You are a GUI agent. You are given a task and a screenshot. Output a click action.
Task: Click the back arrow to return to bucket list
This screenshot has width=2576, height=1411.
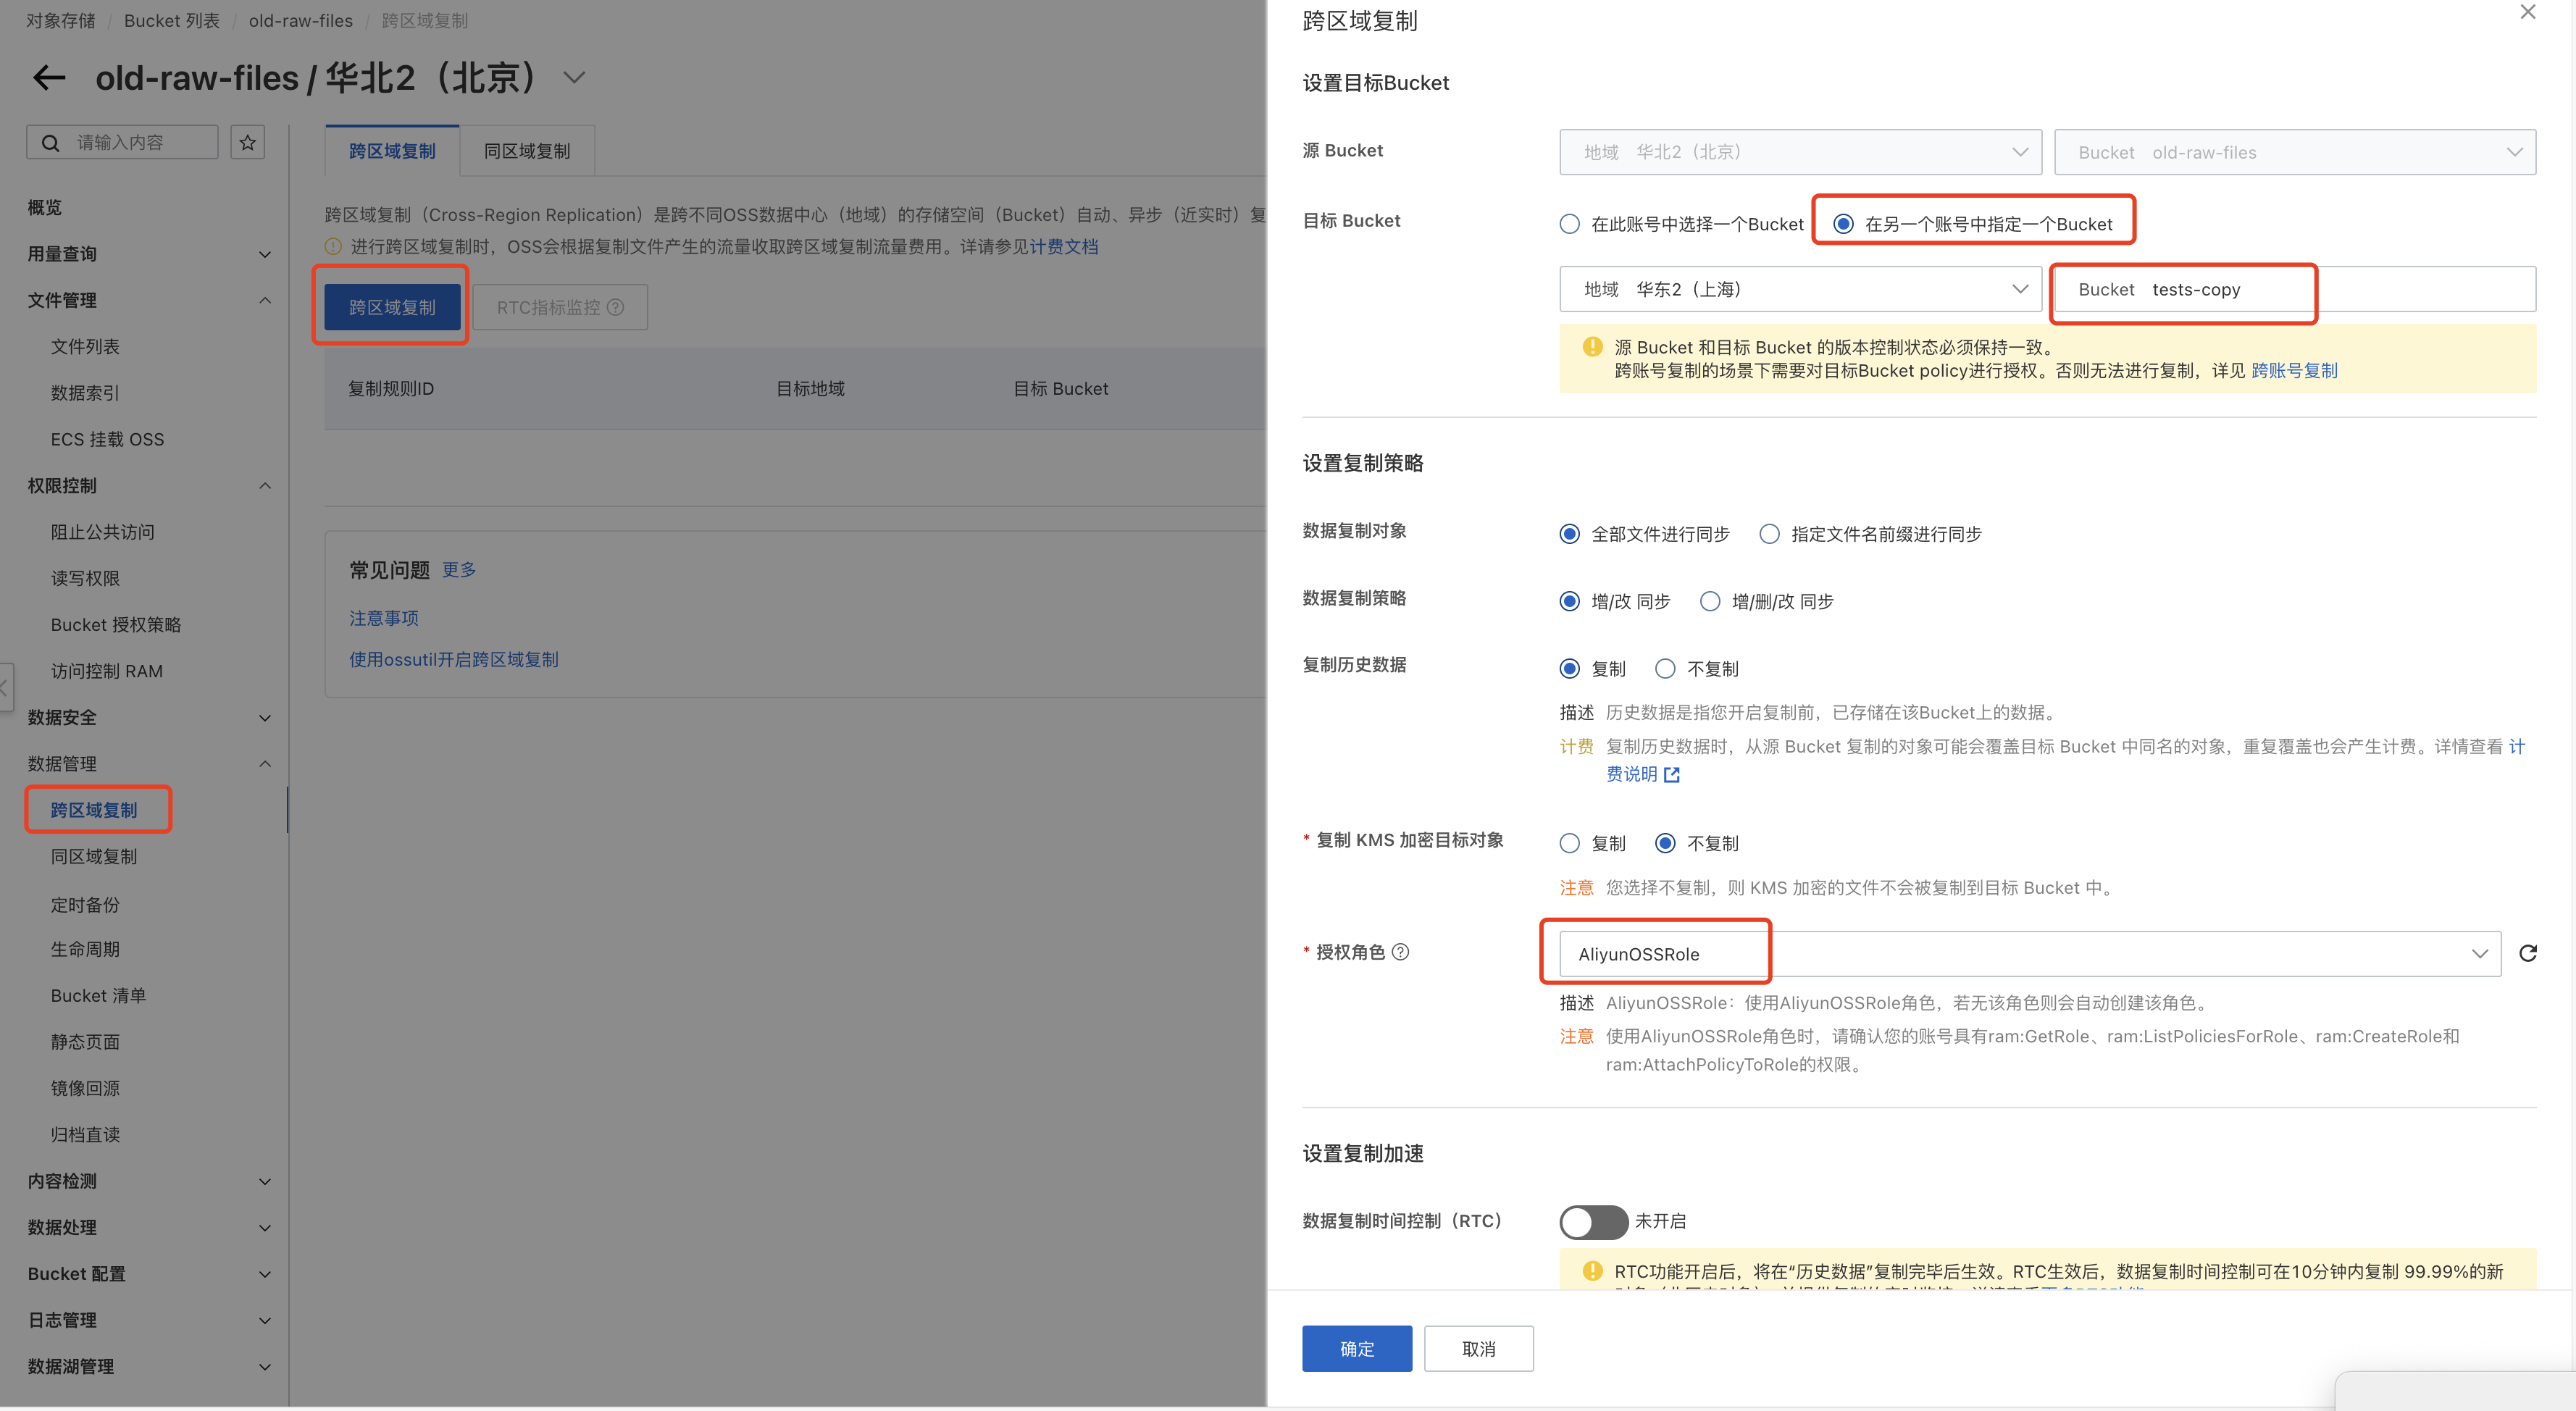click(x=48, y=77)
